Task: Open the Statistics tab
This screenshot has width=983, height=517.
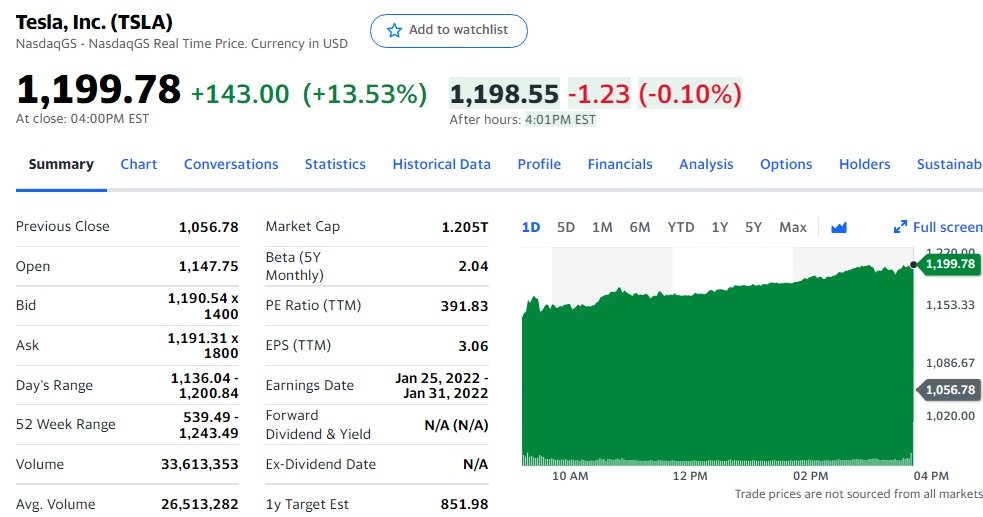Action: [x=335, y=164]
